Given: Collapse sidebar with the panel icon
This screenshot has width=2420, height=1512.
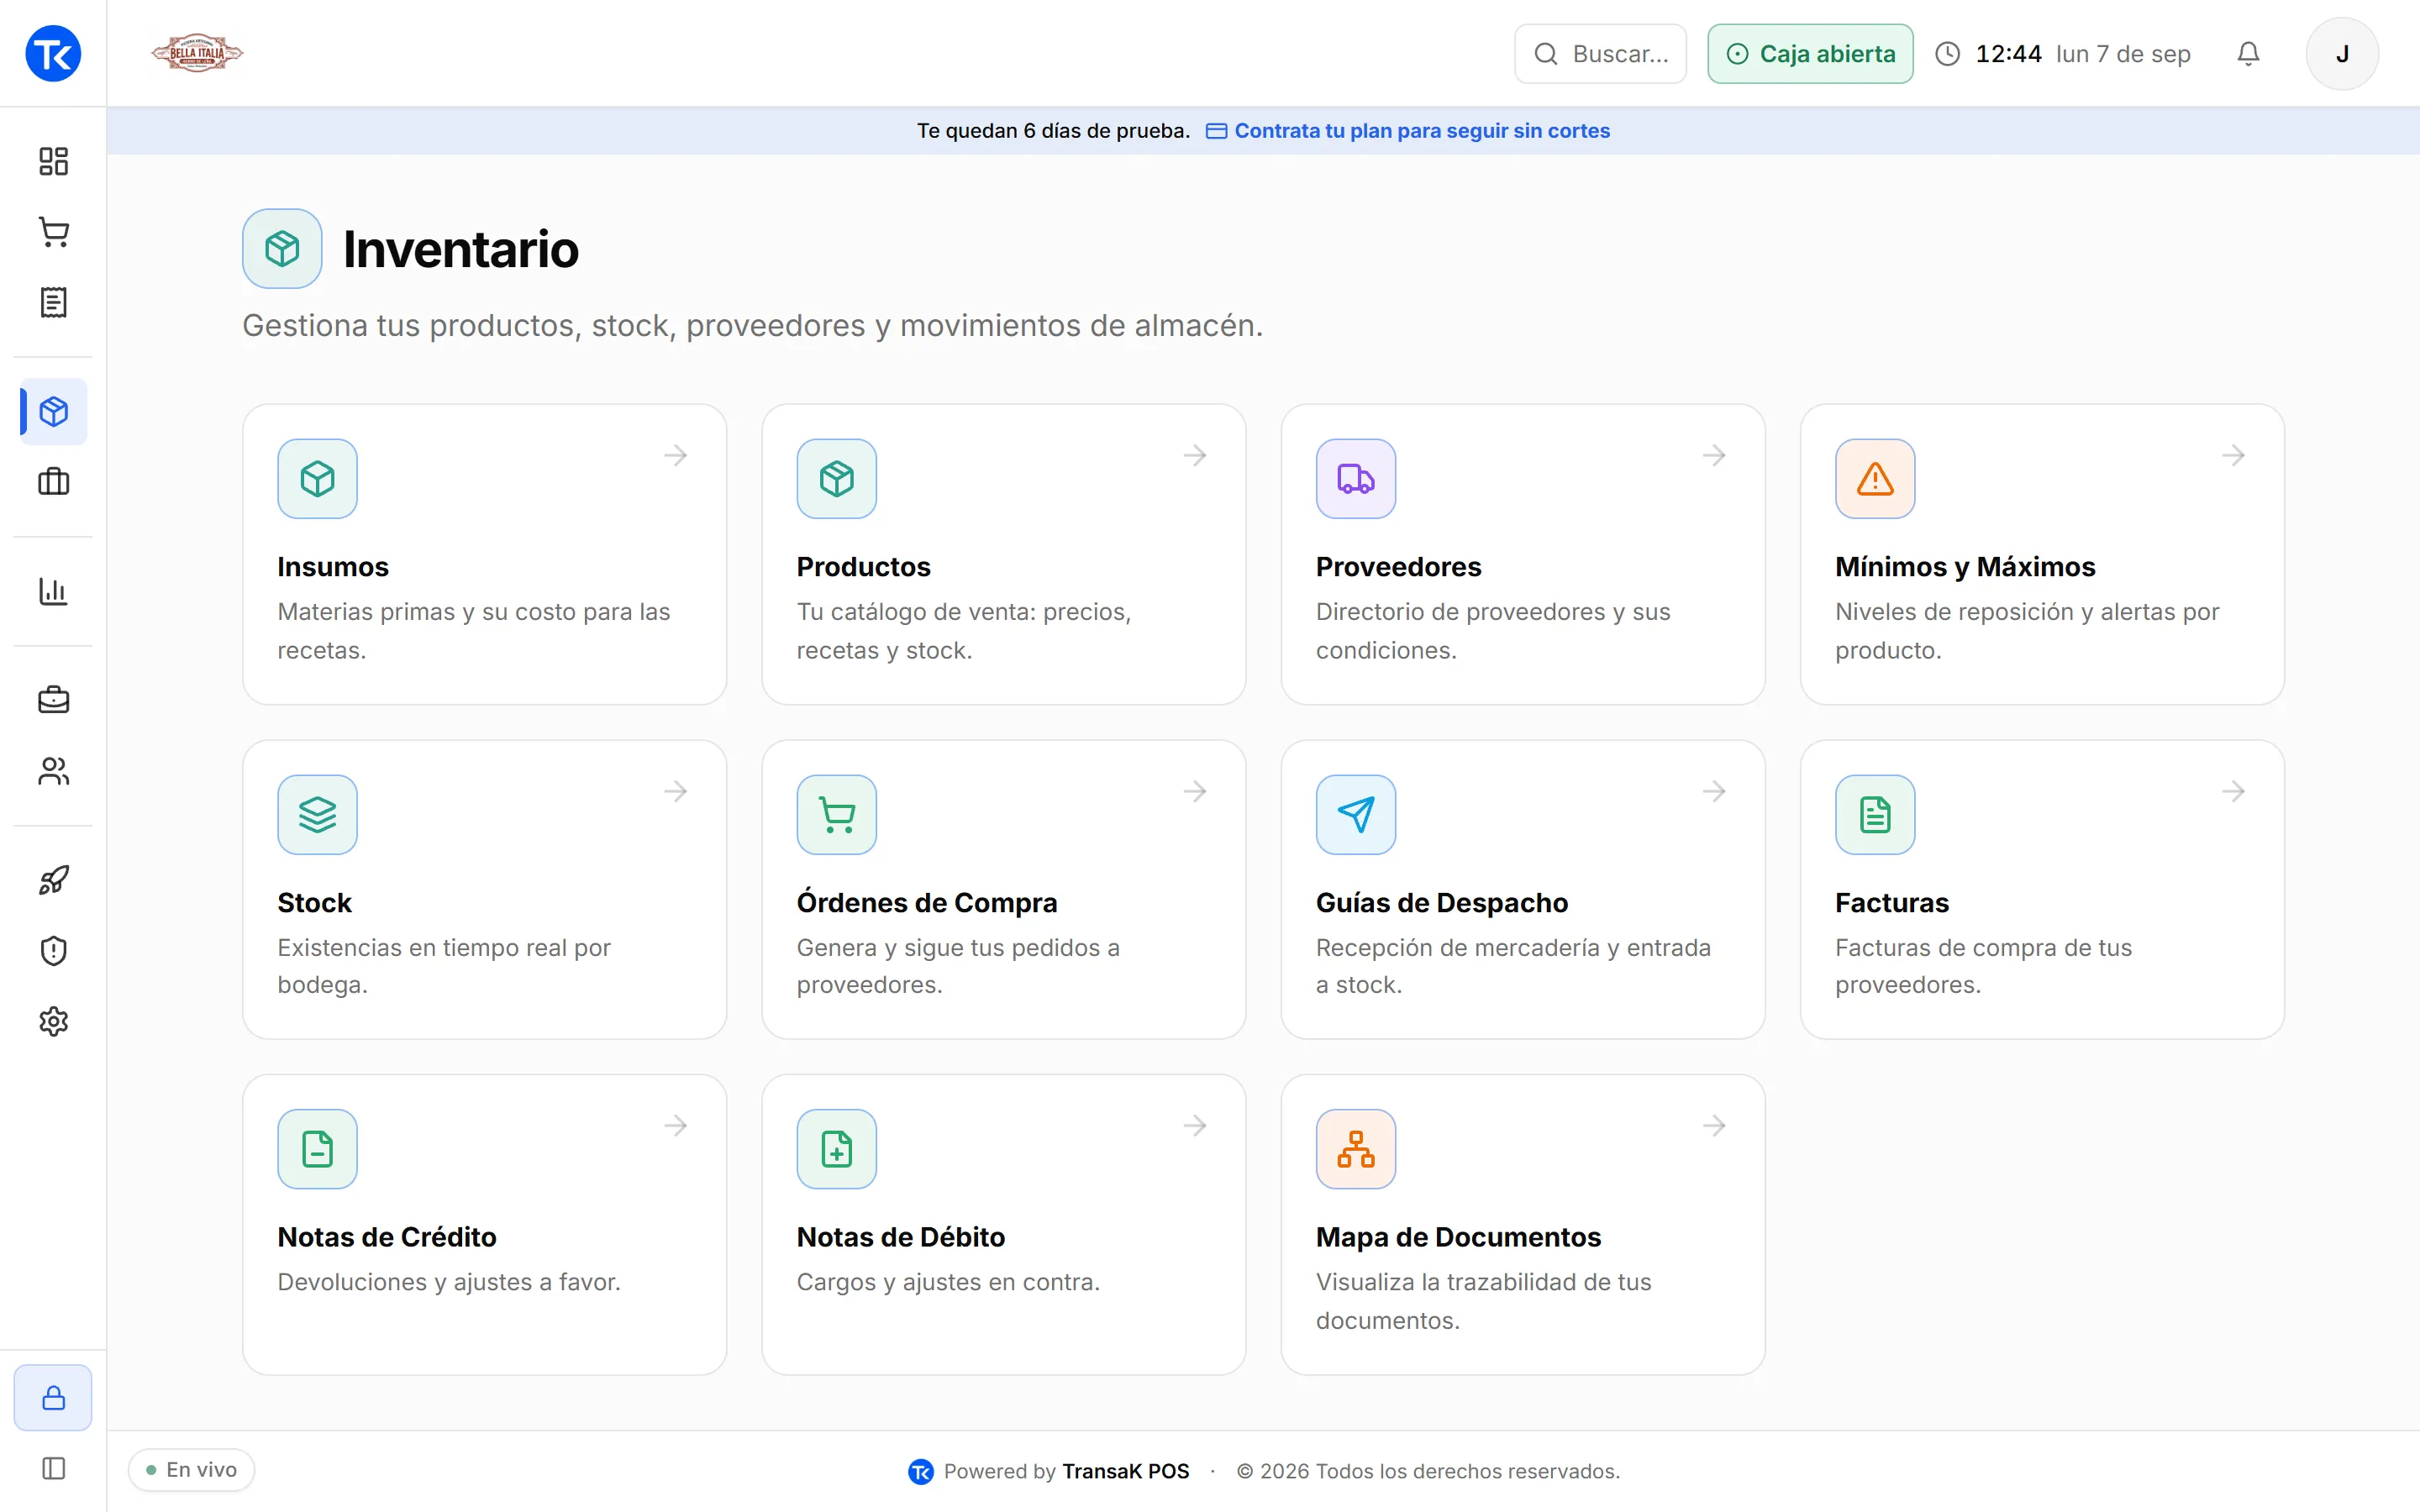Looking at the screenshot, I should tap(53, 1468).
